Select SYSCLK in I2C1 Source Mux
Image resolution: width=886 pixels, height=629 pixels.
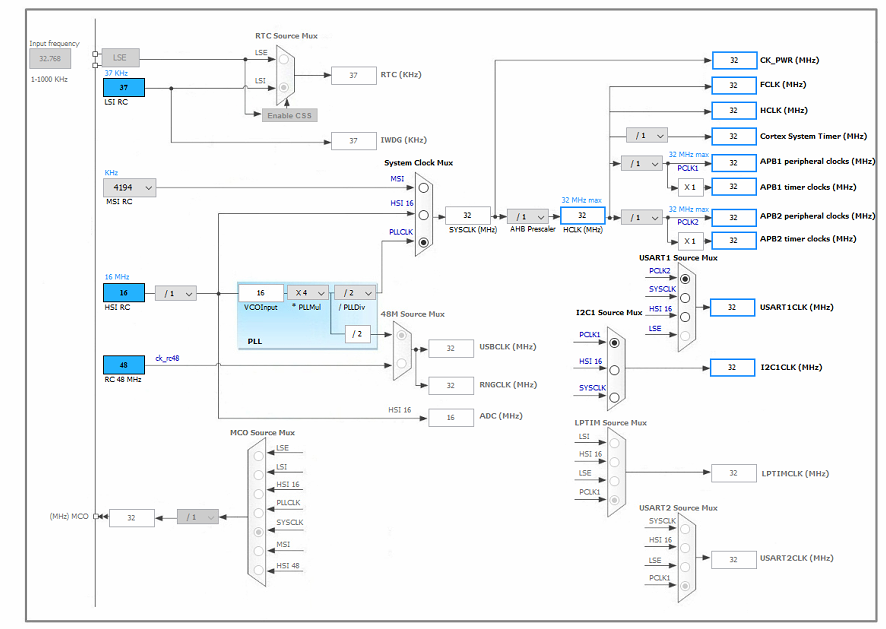[614, 397]
